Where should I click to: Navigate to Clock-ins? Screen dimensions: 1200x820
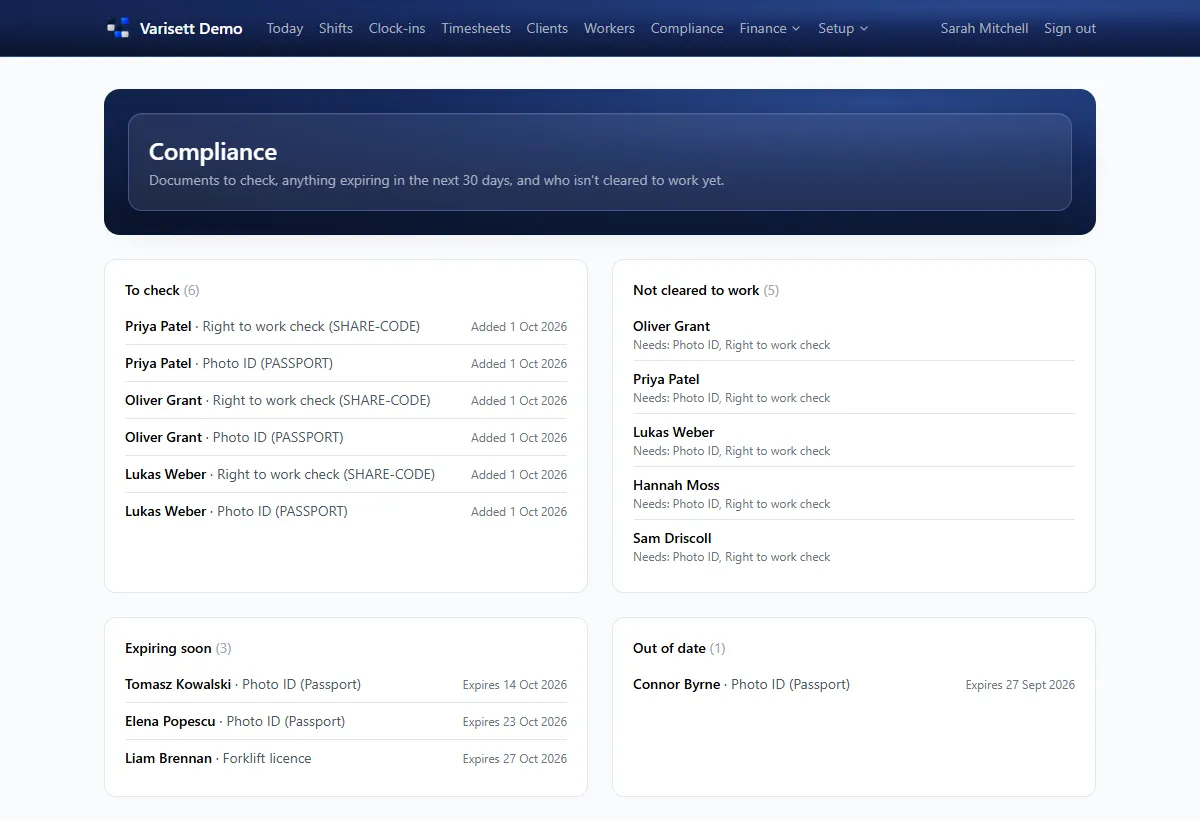coord(397,28)
